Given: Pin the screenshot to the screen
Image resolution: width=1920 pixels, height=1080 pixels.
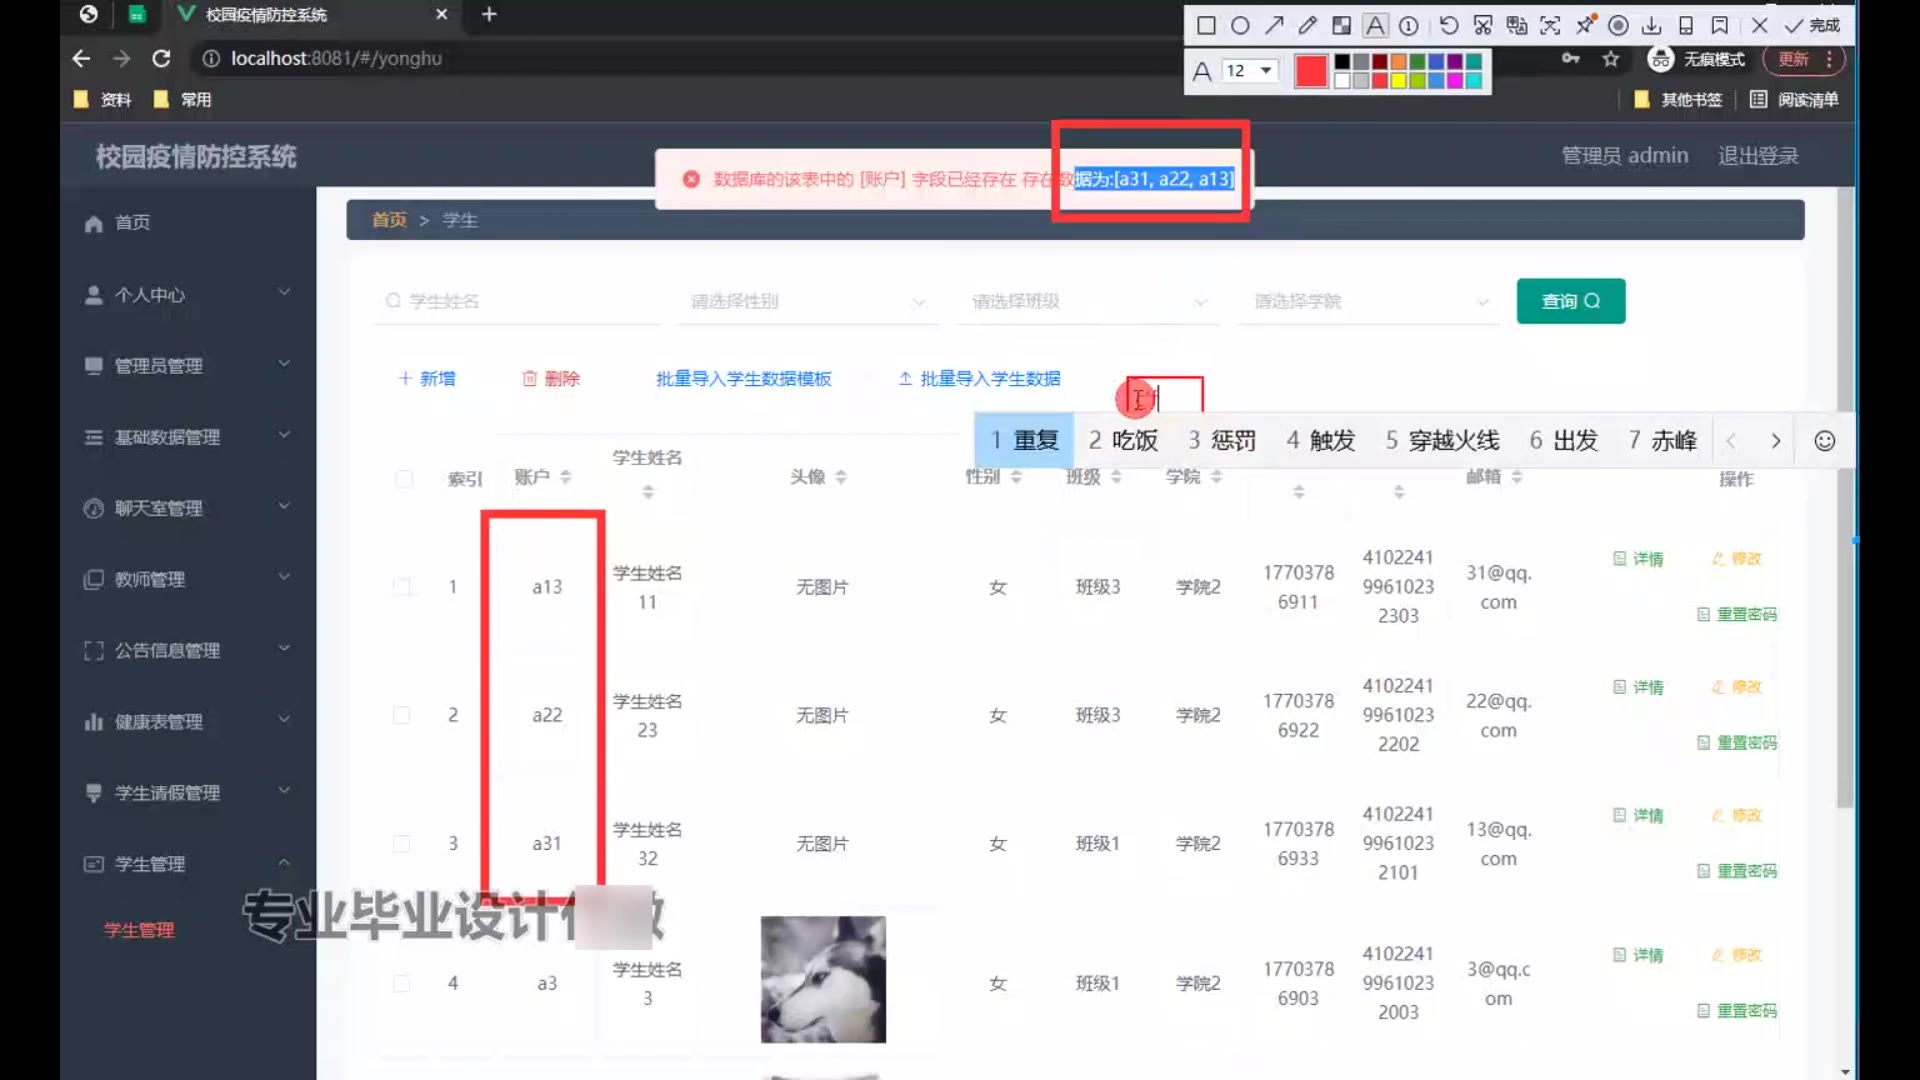Looking at the screenshot, I should pos(1585,26).
